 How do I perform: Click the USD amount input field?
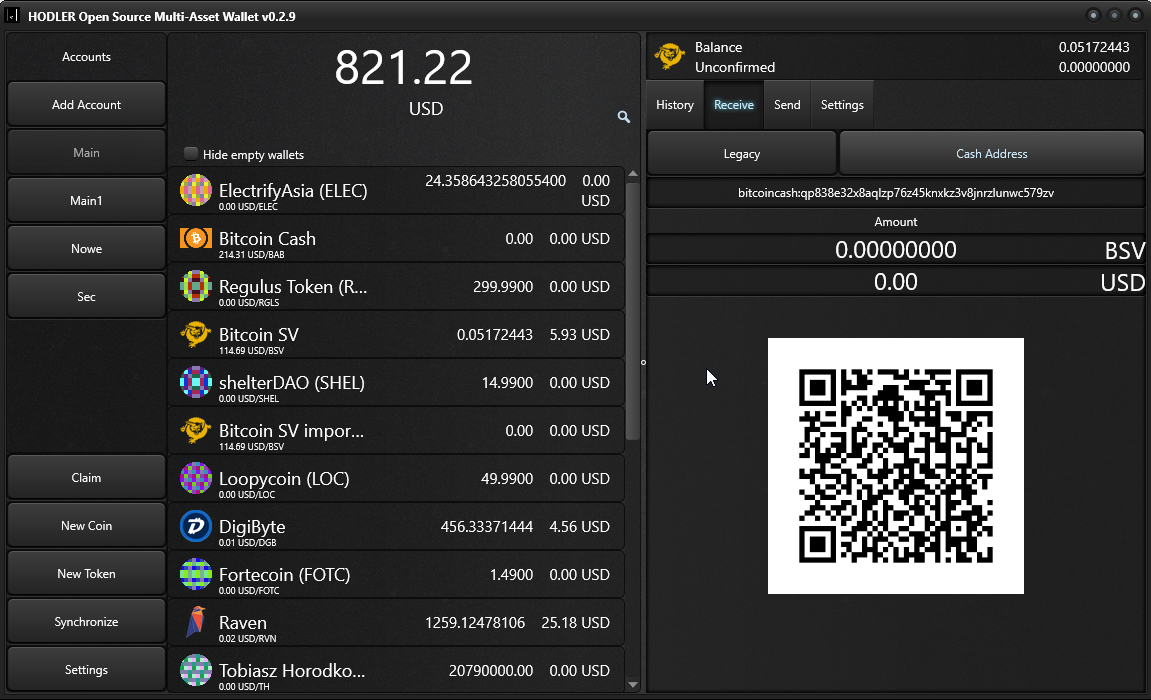click(x=896, y=282)
